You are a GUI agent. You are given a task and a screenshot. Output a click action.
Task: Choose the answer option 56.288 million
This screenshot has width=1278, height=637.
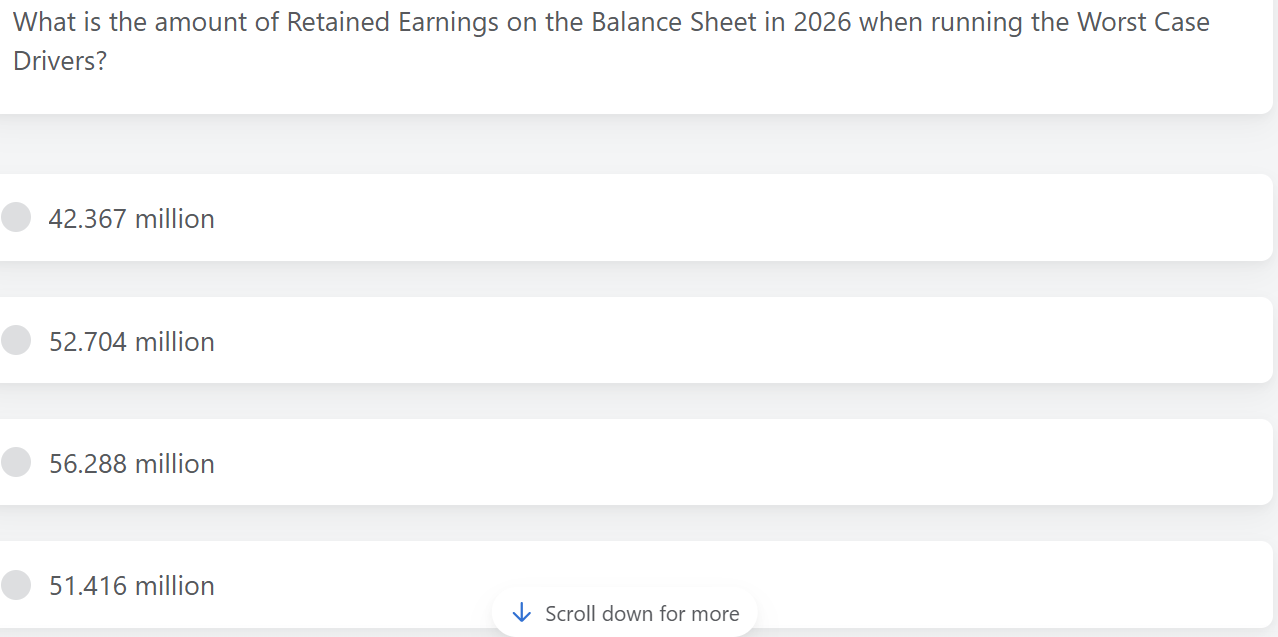click(132, 463)
